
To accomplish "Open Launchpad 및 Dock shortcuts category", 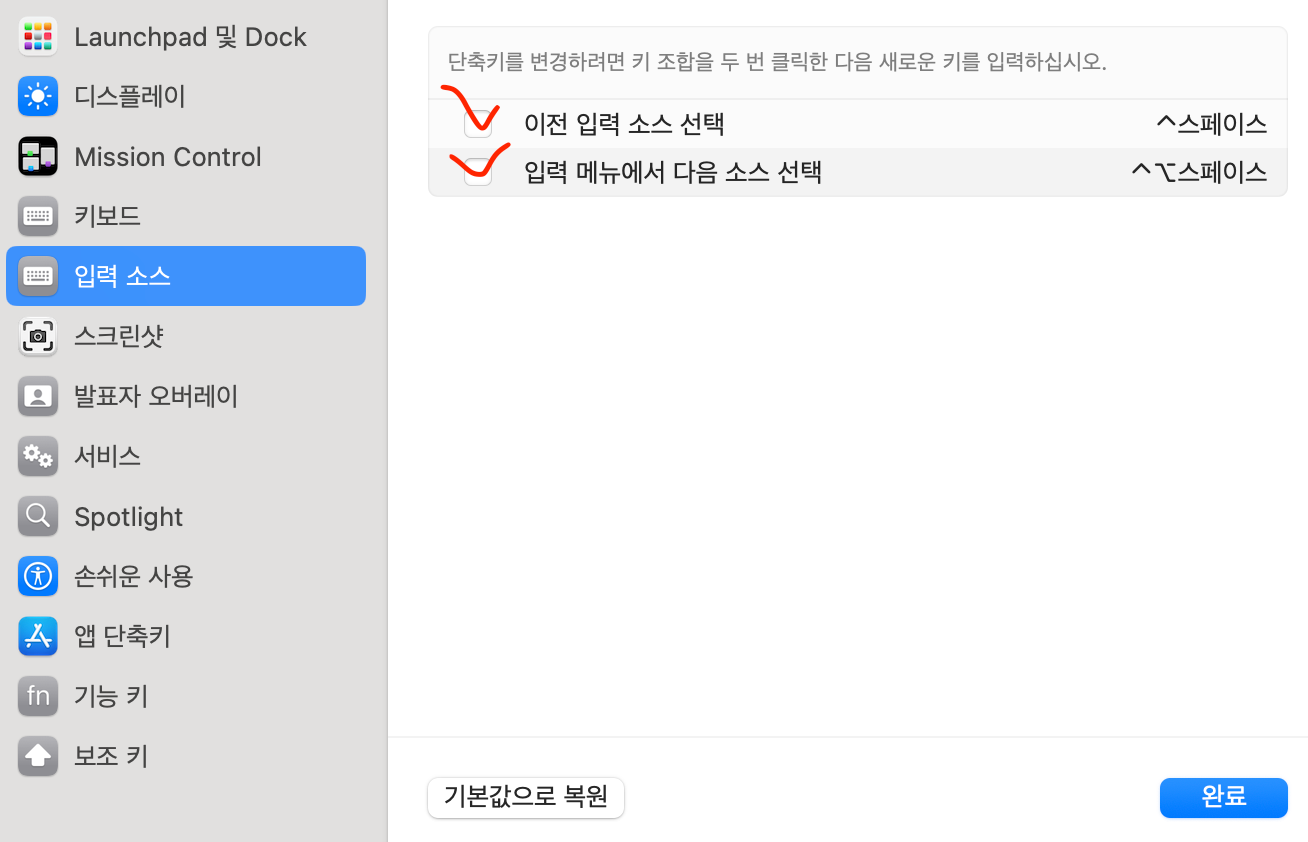I will pyautogui.click(x=190, y=37).
